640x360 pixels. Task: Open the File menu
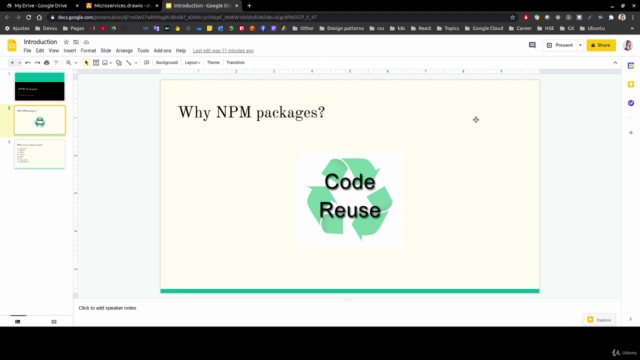[27, 51]
